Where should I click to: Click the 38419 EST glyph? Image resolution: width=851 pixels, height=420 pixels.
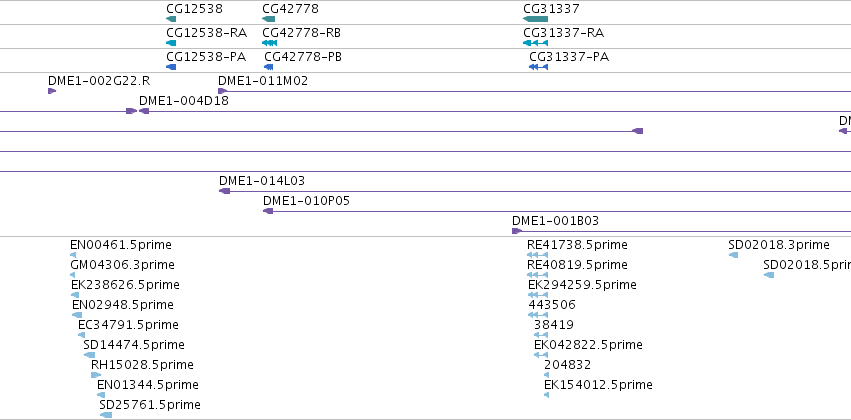(x=541, y=335)
